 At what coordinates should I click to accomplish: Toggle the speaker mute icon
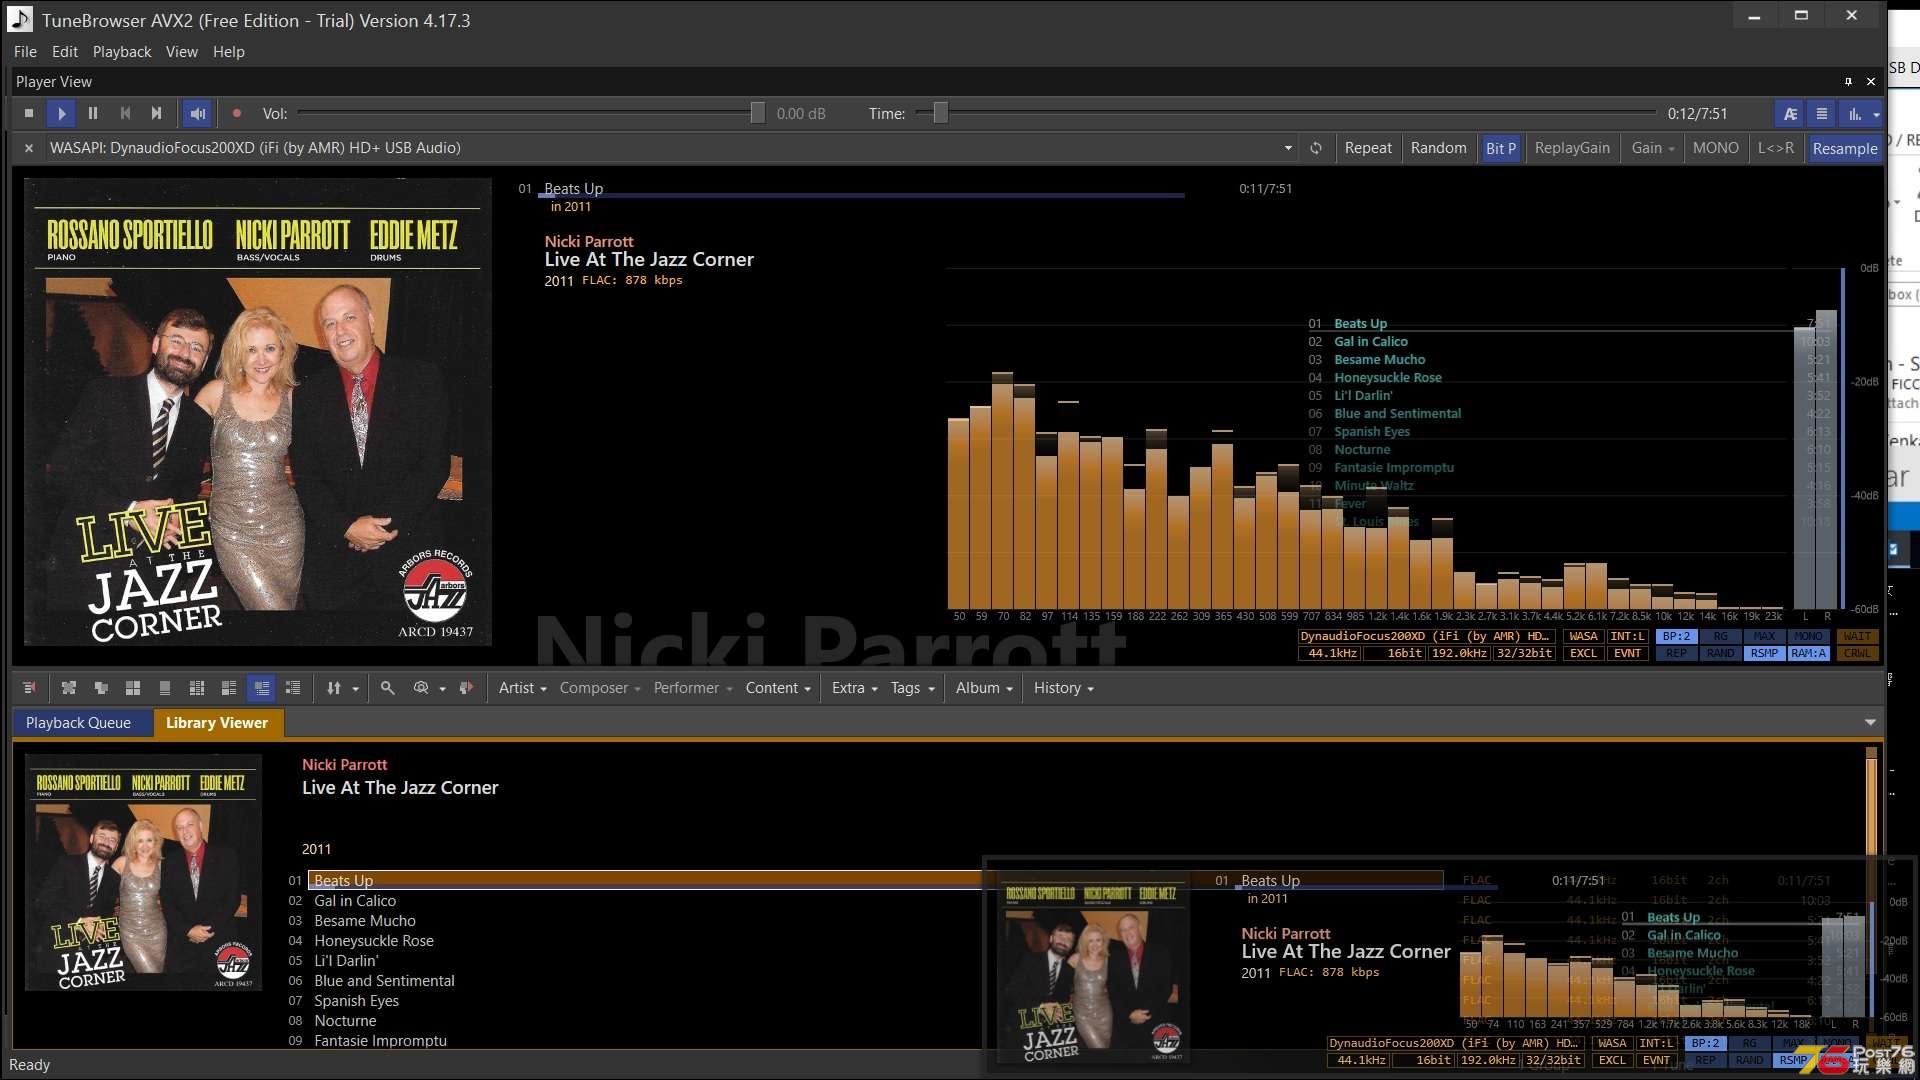(197, 114)
